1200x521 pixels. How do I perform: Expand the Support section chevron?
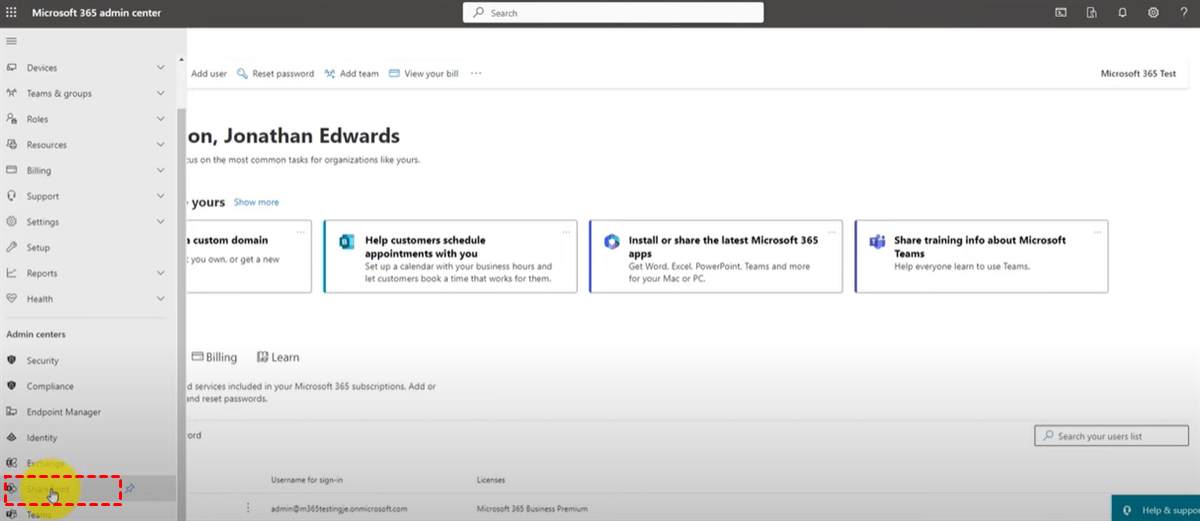(x=161, y=196)
